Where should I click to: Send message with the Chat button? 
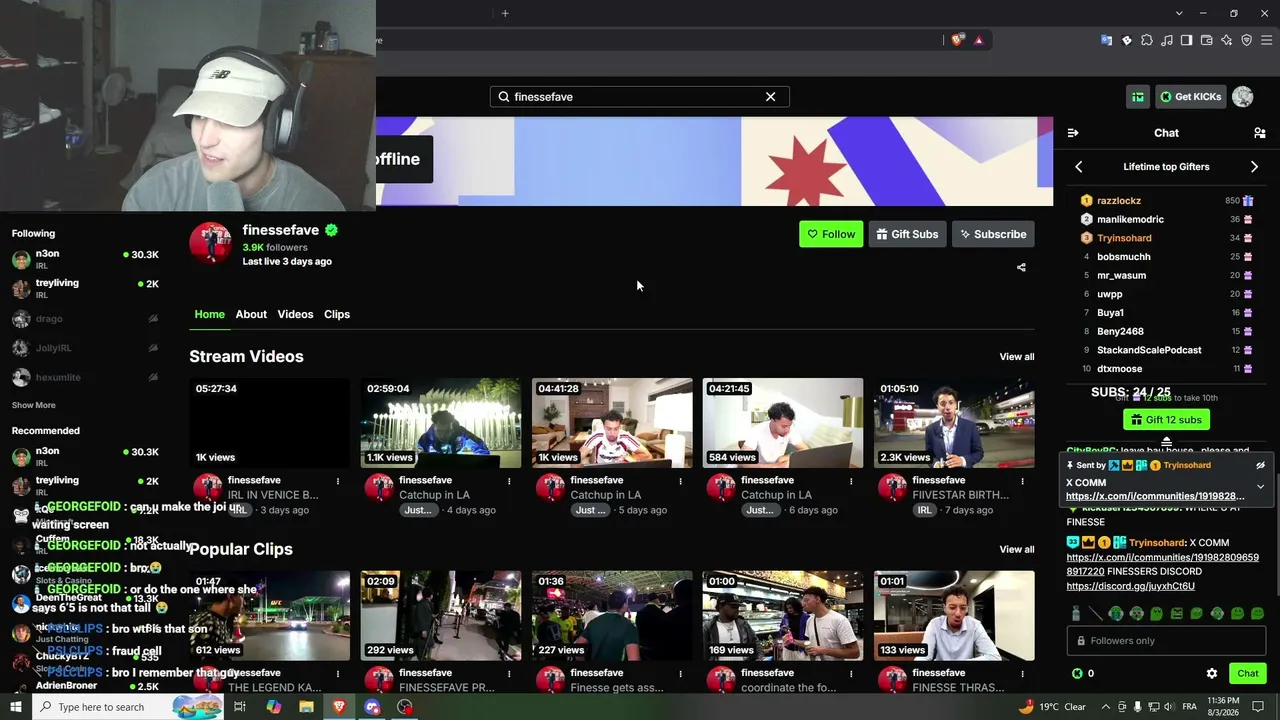[1247, 674]
